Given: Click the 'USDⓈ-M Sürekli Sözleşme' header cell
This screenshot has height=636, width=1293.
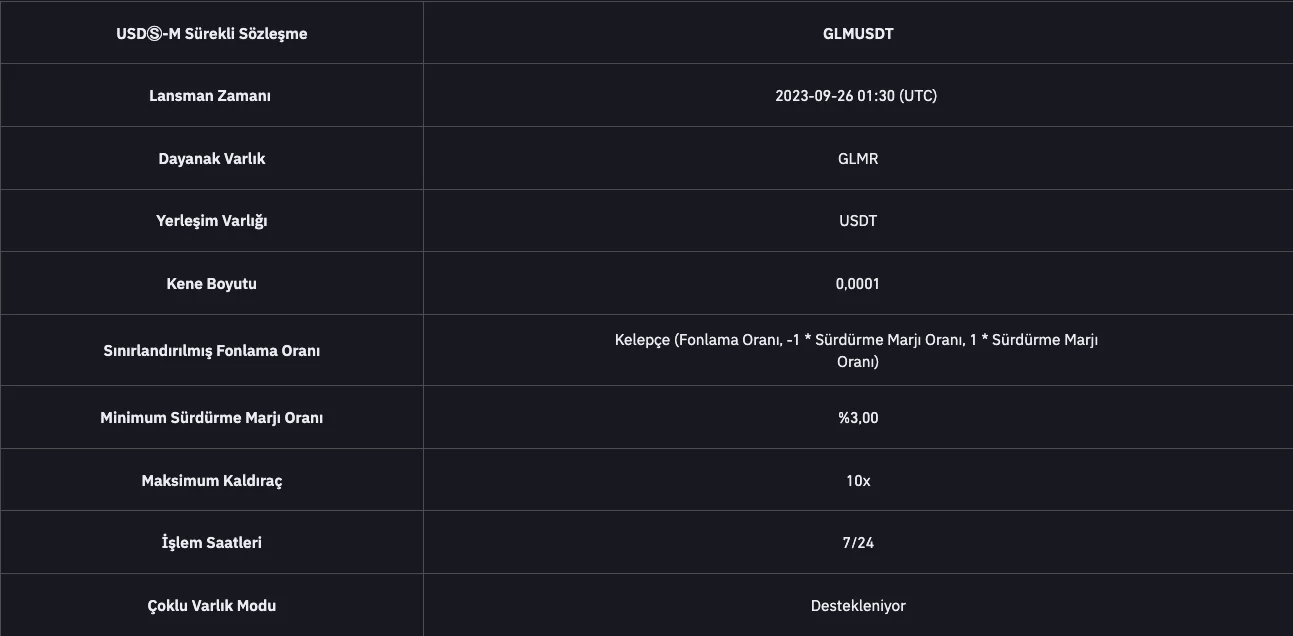Looking at the screenshot, I should tap(212, 34).
